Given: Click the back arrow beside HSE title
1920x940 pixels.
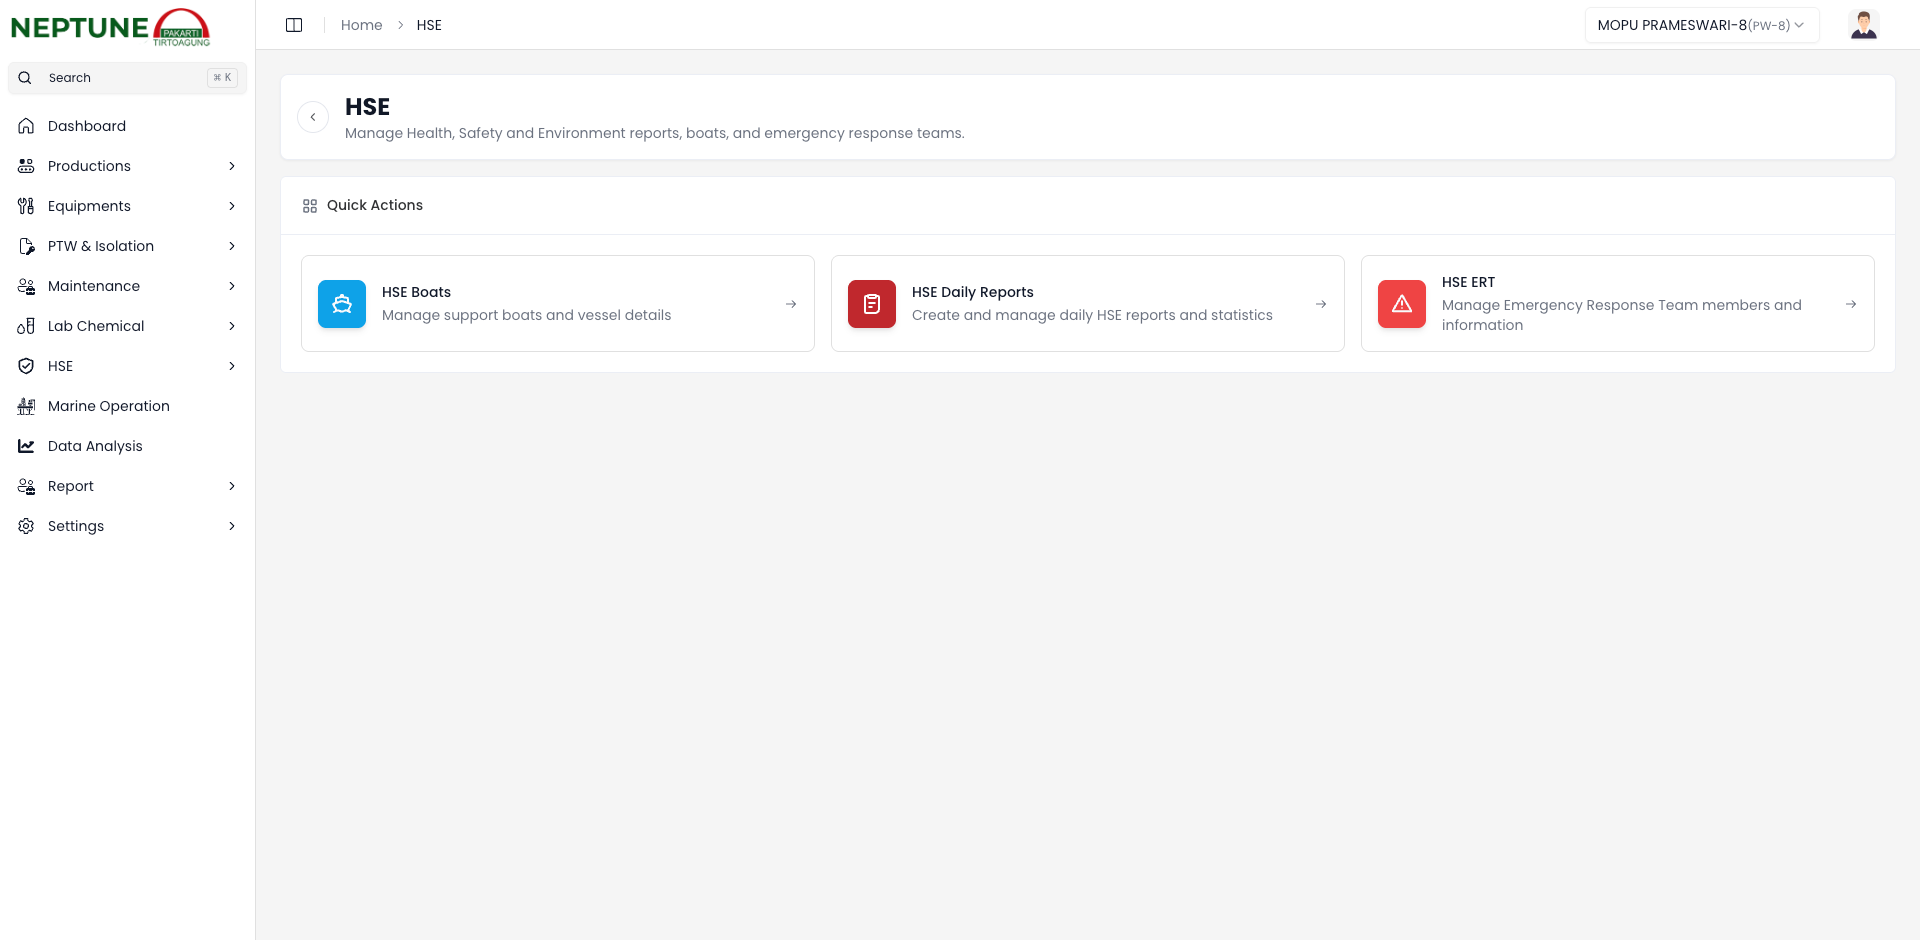Looking at the screenshot, I should pos(313,117).
